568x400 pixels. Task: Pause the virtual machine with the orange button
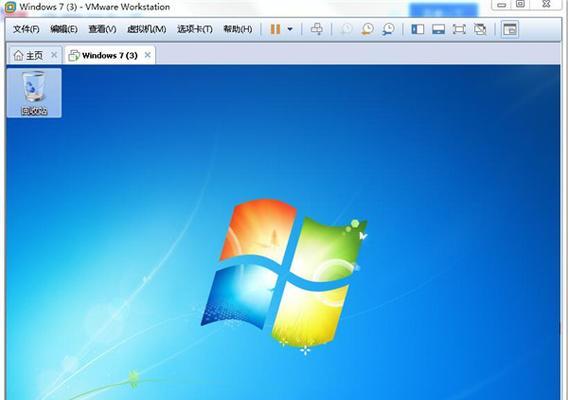[275, 29]
